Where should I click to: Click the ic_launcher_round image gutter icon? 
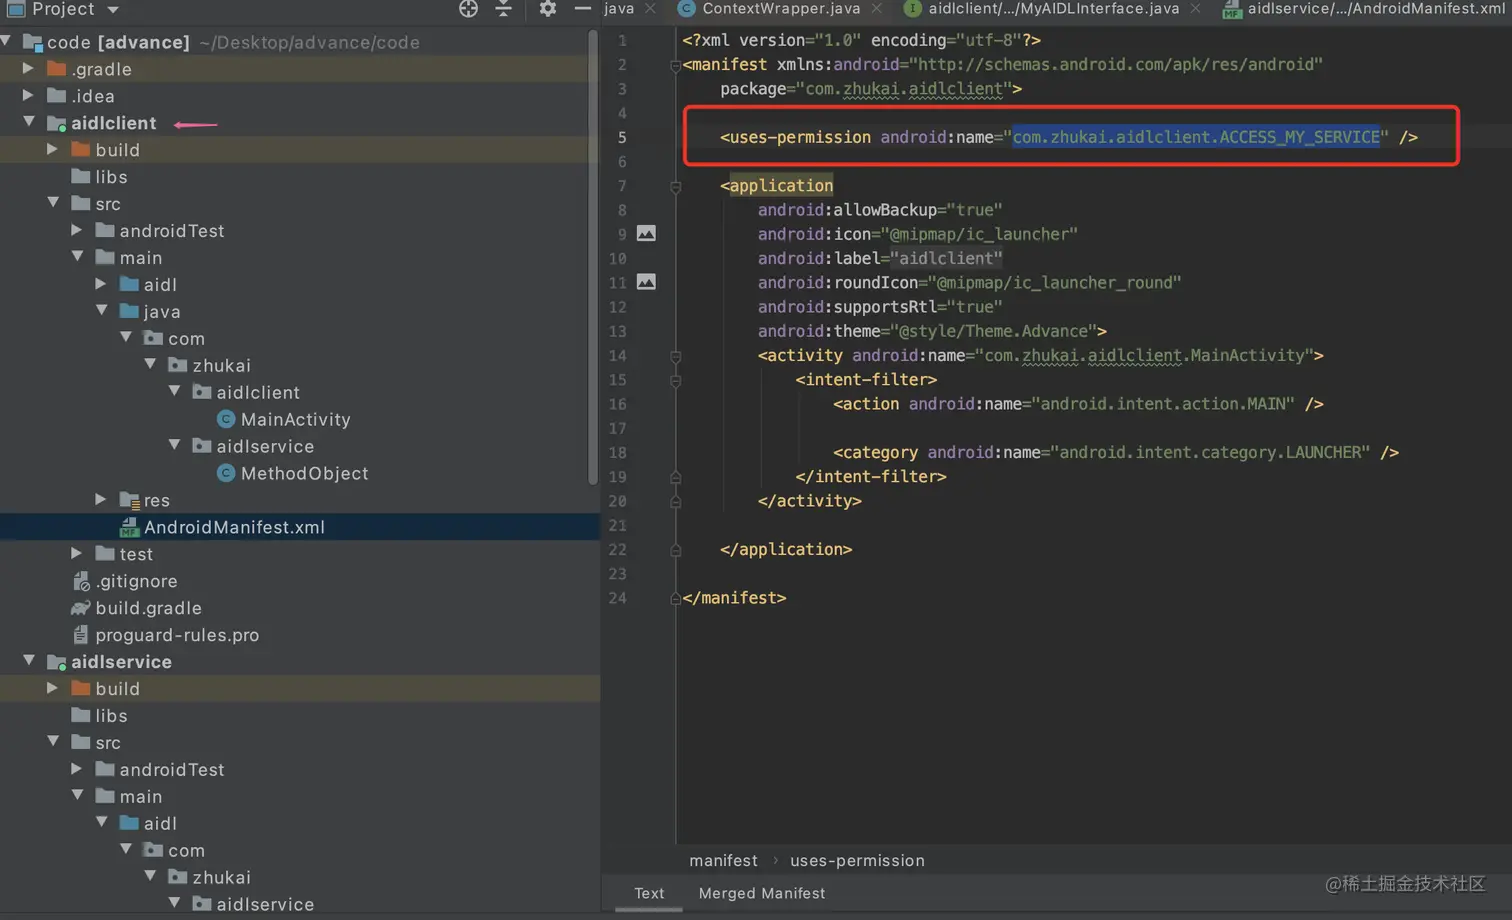647,282
